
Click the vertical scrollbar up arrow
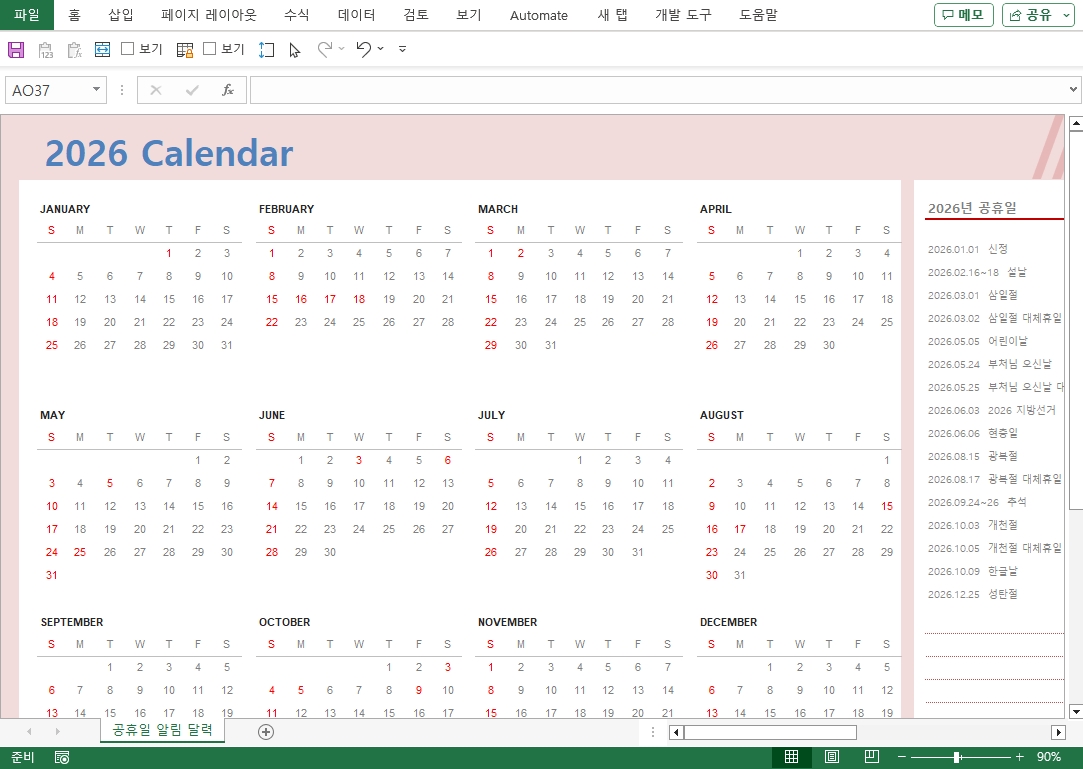coord(1075,124)
